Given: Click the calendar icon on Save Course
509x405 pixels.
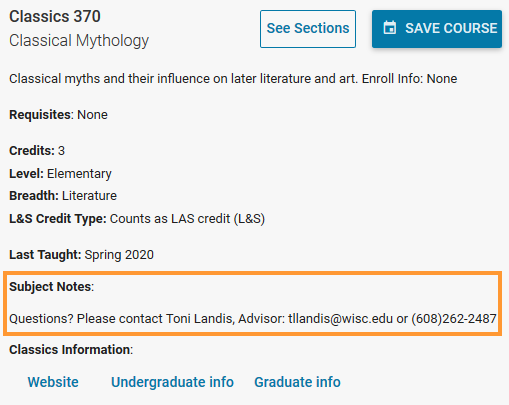Looking at the screenshot, I should (390, 28).
